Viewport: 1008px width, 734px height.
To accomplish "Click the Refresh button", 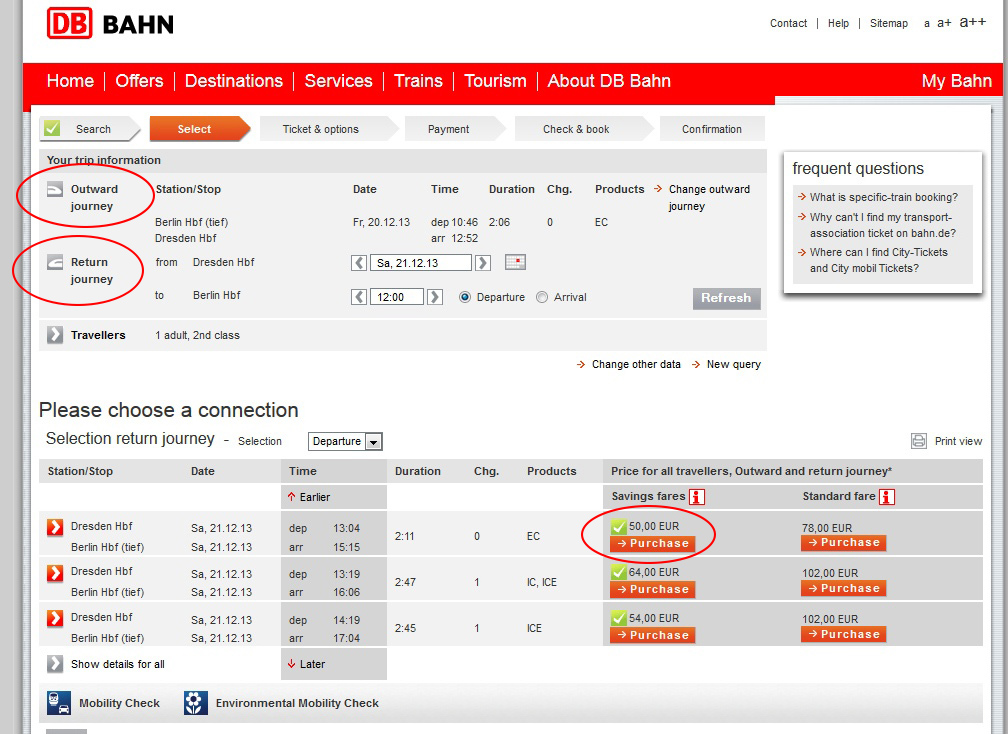I will pyautogui.click(x=726, y=298).
